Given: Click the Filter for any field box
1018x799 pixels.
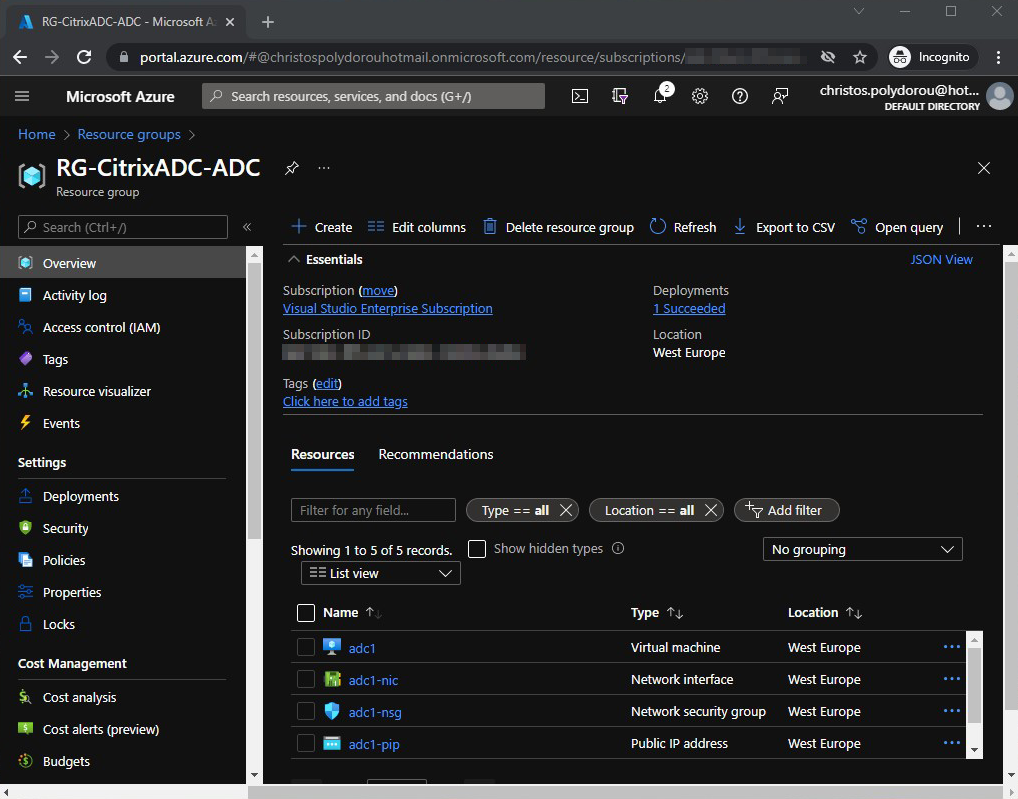Looking at the screenshot, I should (373, 510).
